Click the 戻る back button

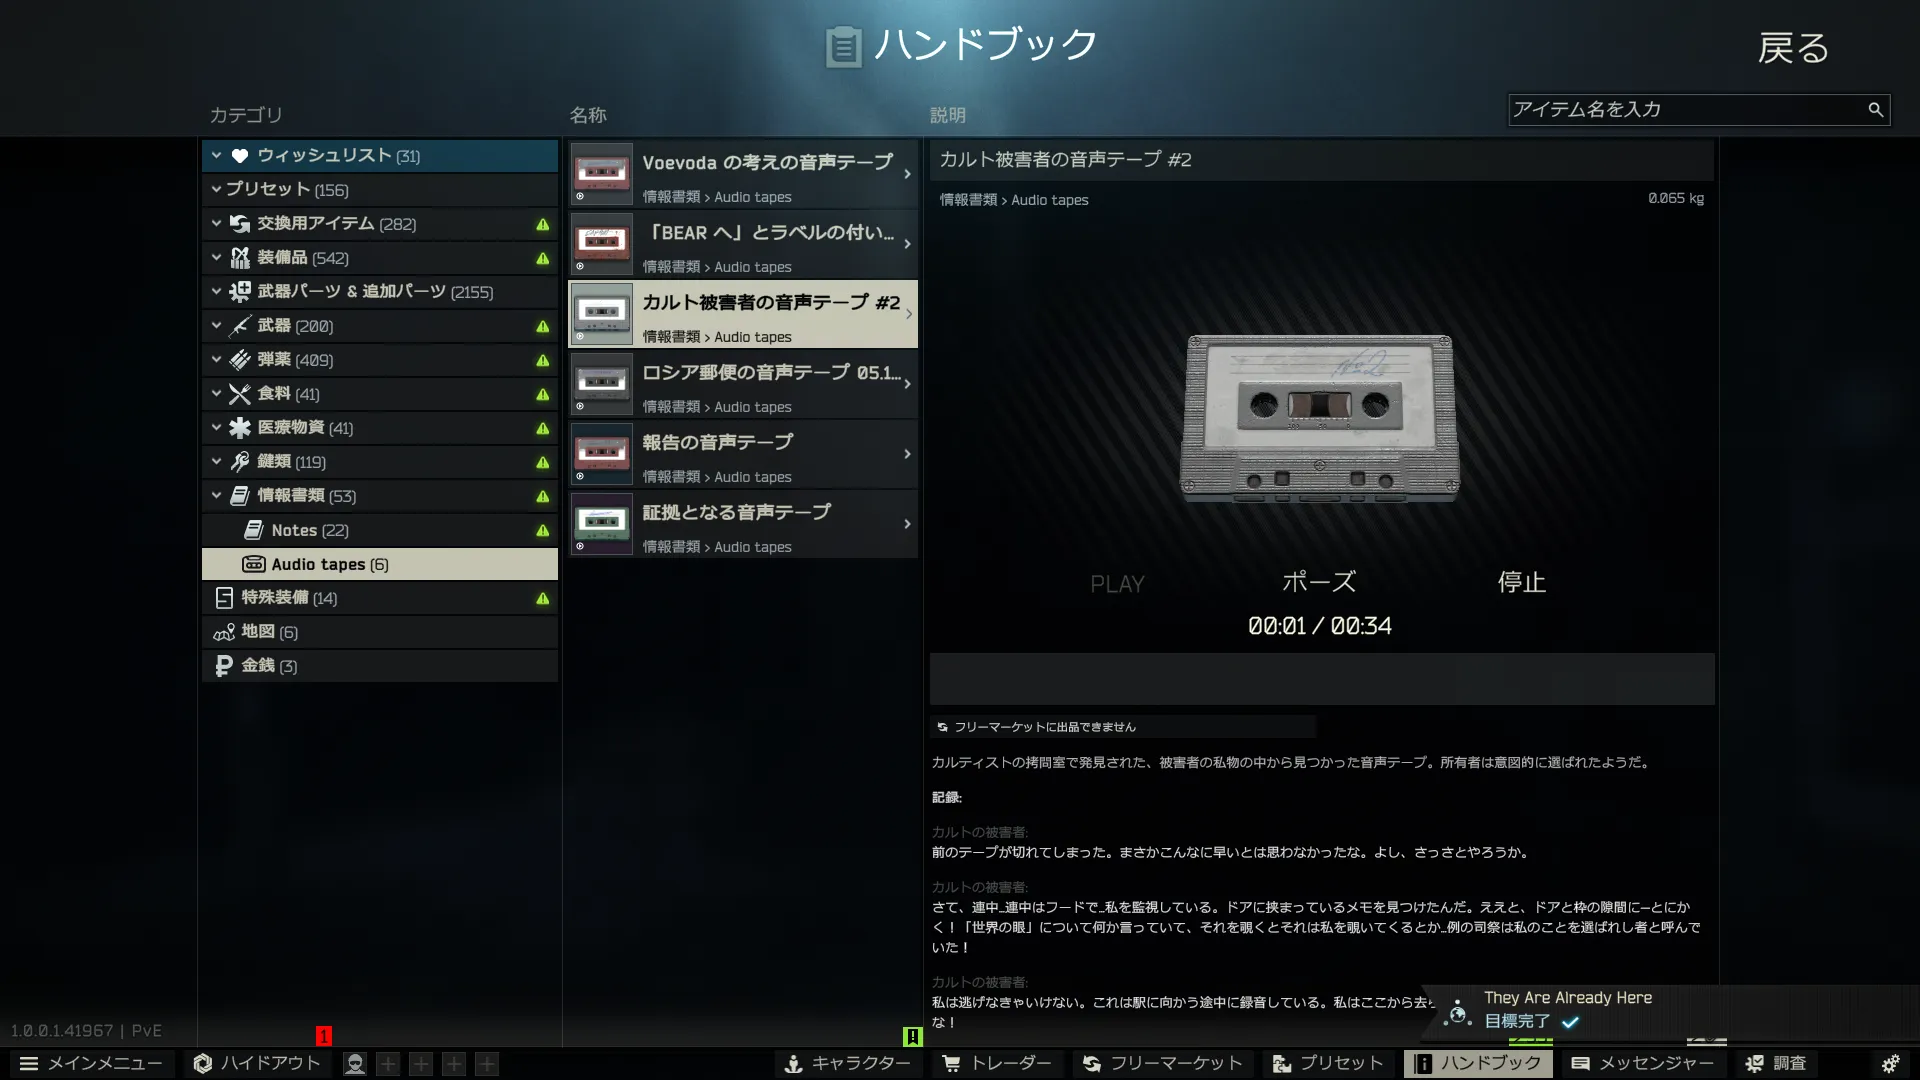[1793, 48]
